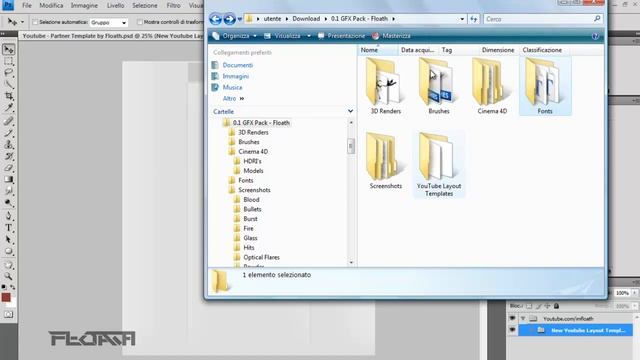Click the search magnifier icon in Explorer

pos(597,19)
